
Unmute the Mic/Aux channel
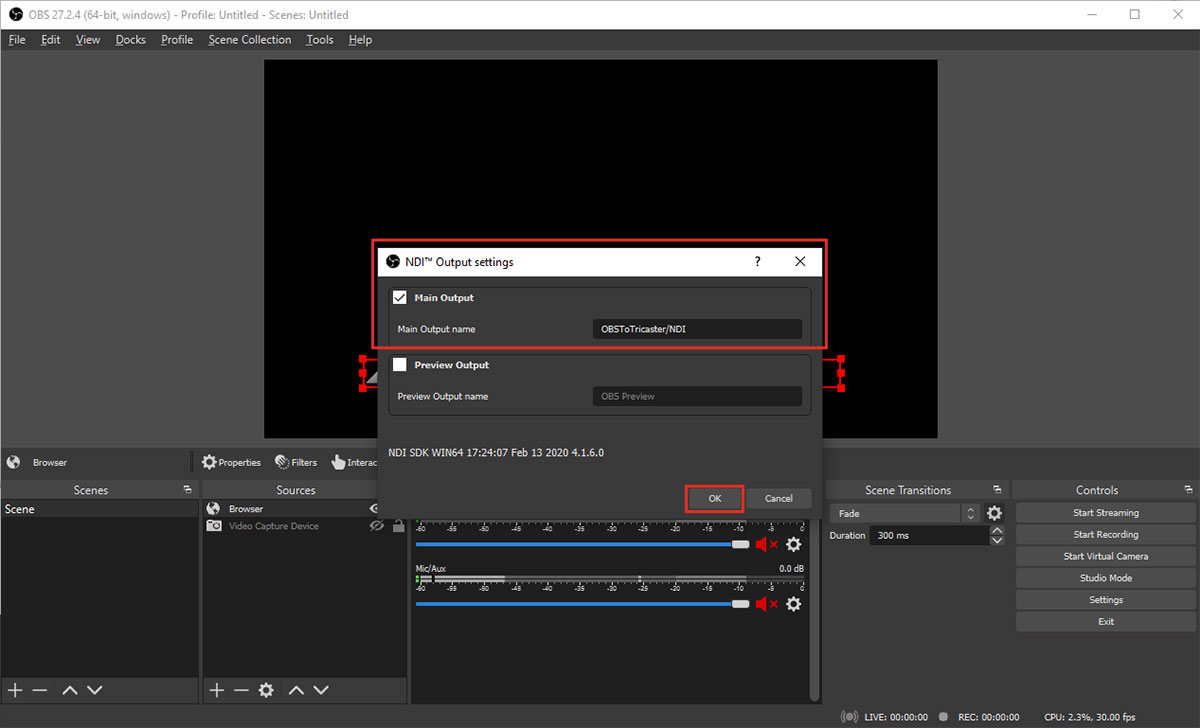click(766, 604)
